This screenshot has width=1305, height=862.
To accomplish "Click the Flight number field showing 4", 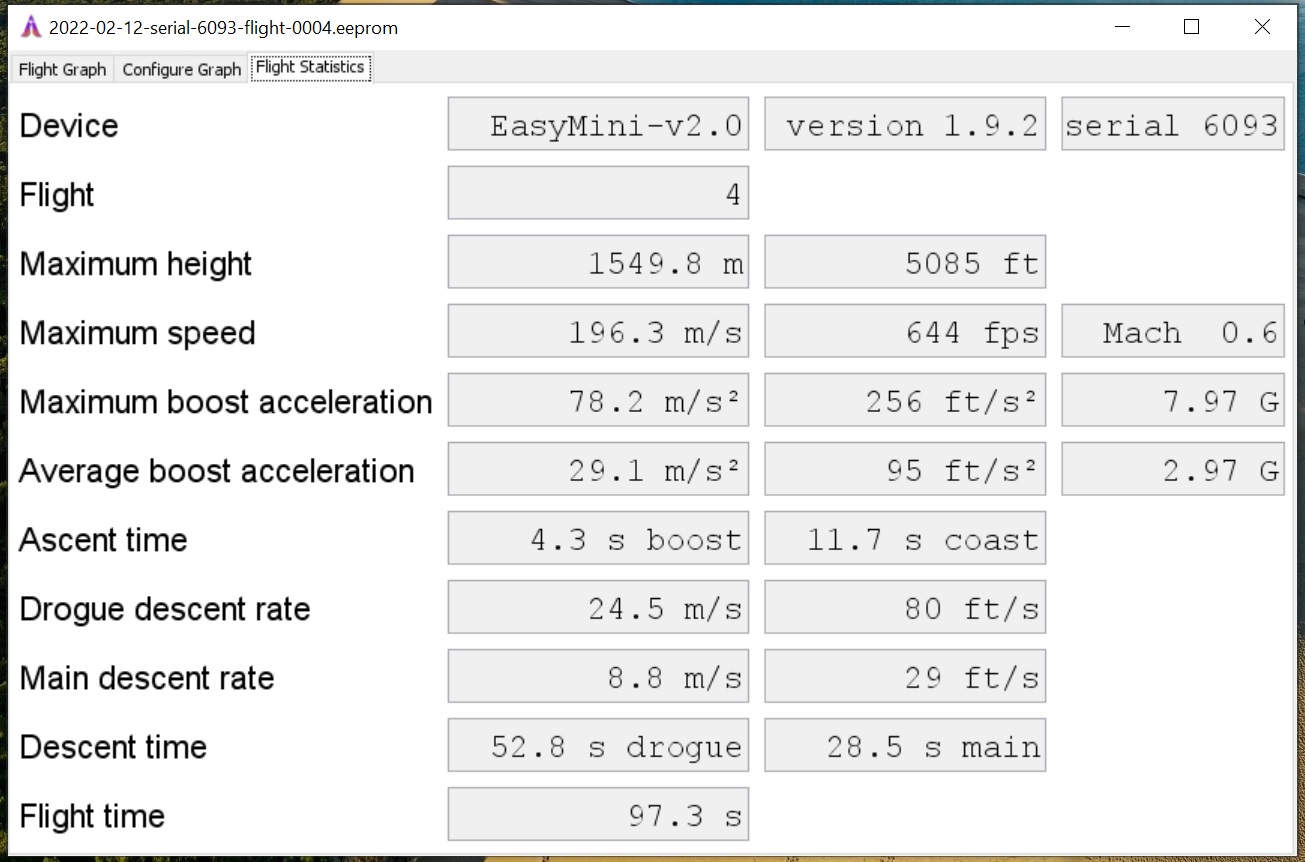I will [598, 193].
